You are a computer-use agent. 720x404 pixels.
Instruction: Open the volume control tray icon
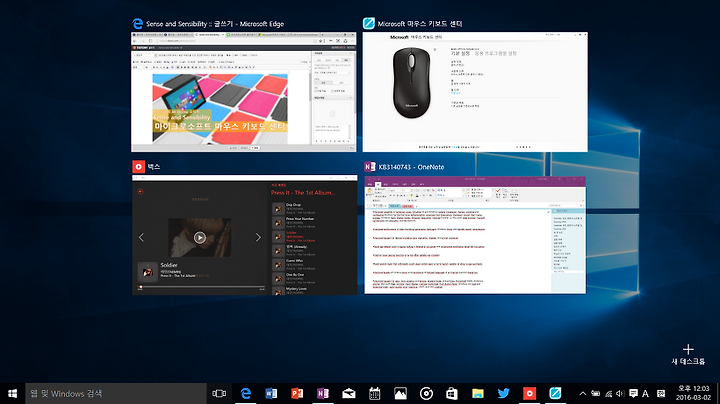click(x=620, y=393)
